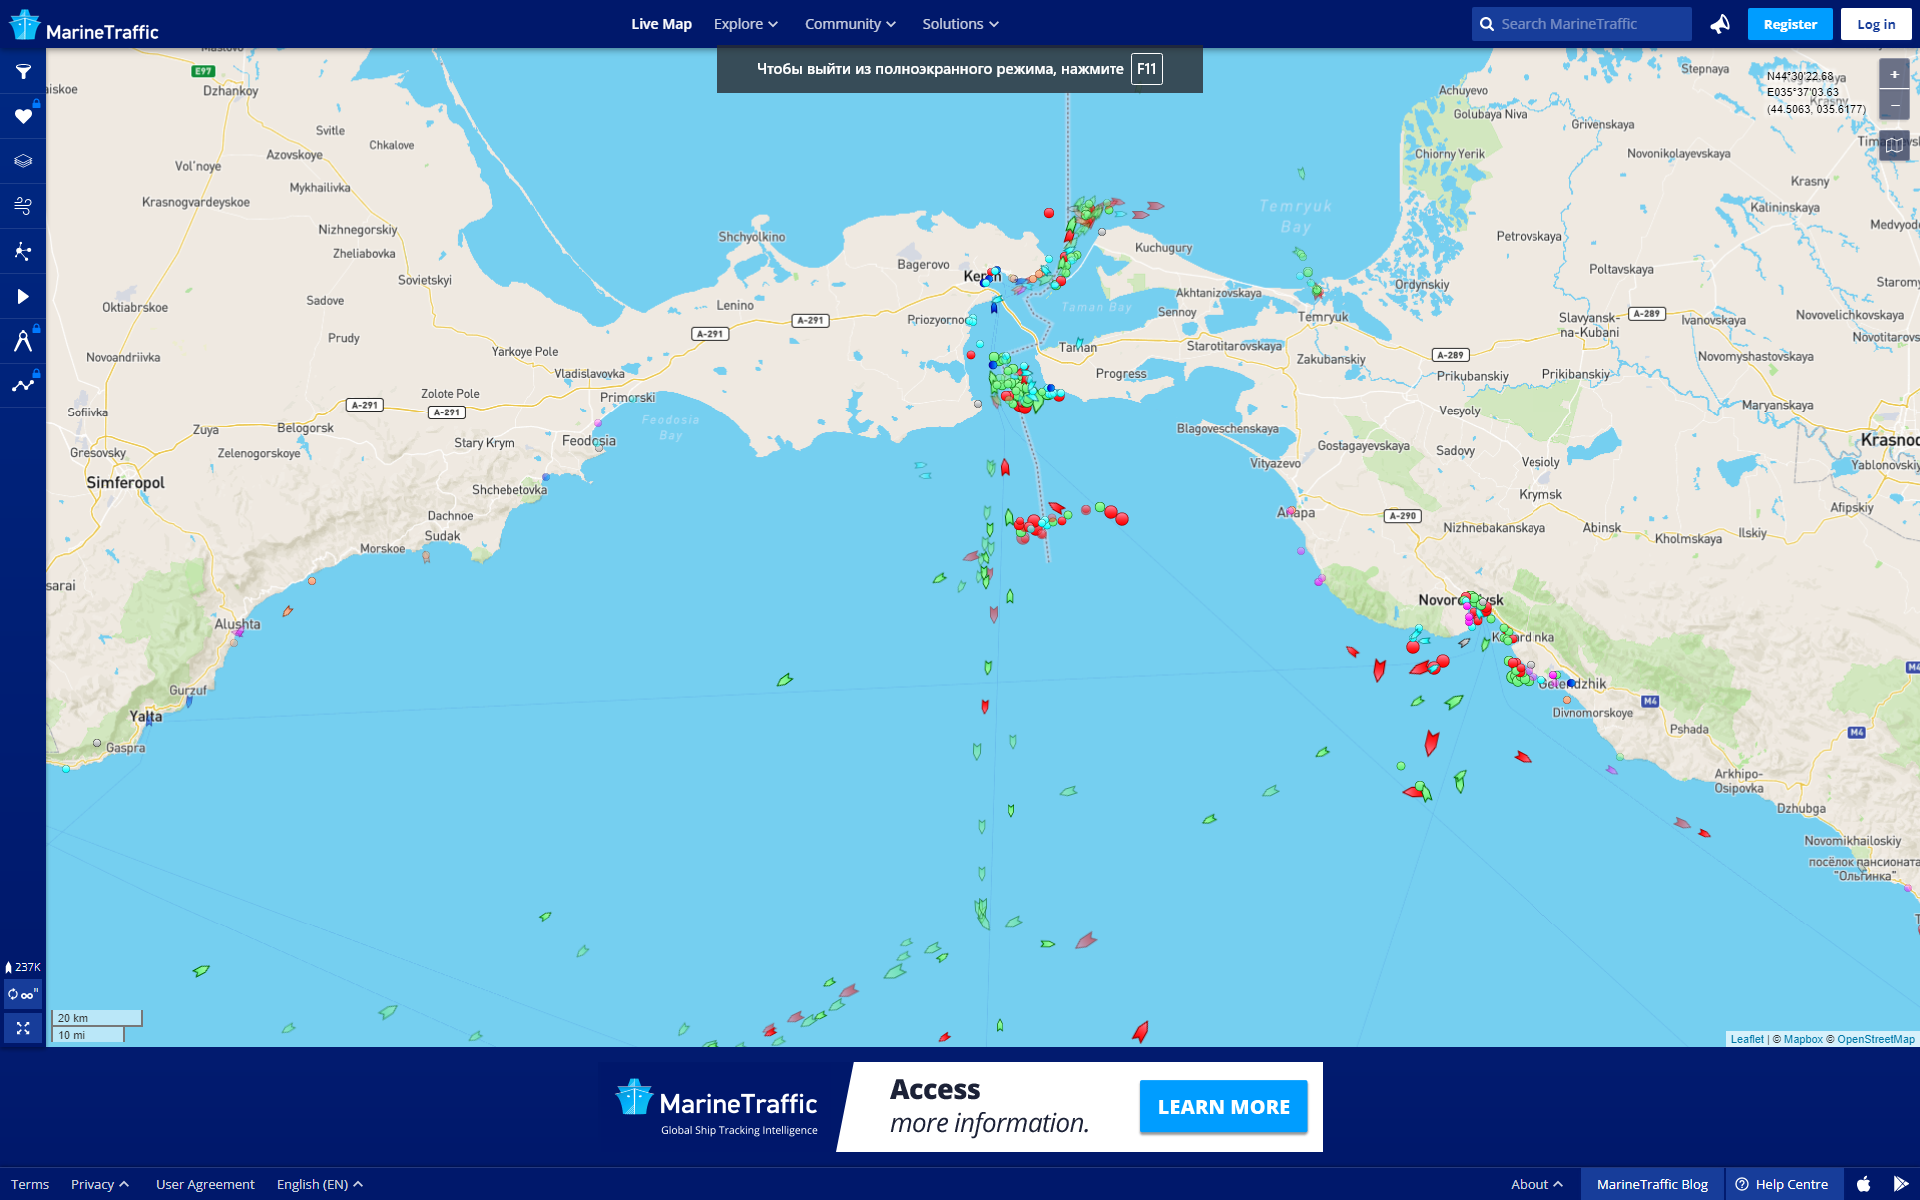
Task: Open the vessel filter funnel icon
Action: coord(23,72)
